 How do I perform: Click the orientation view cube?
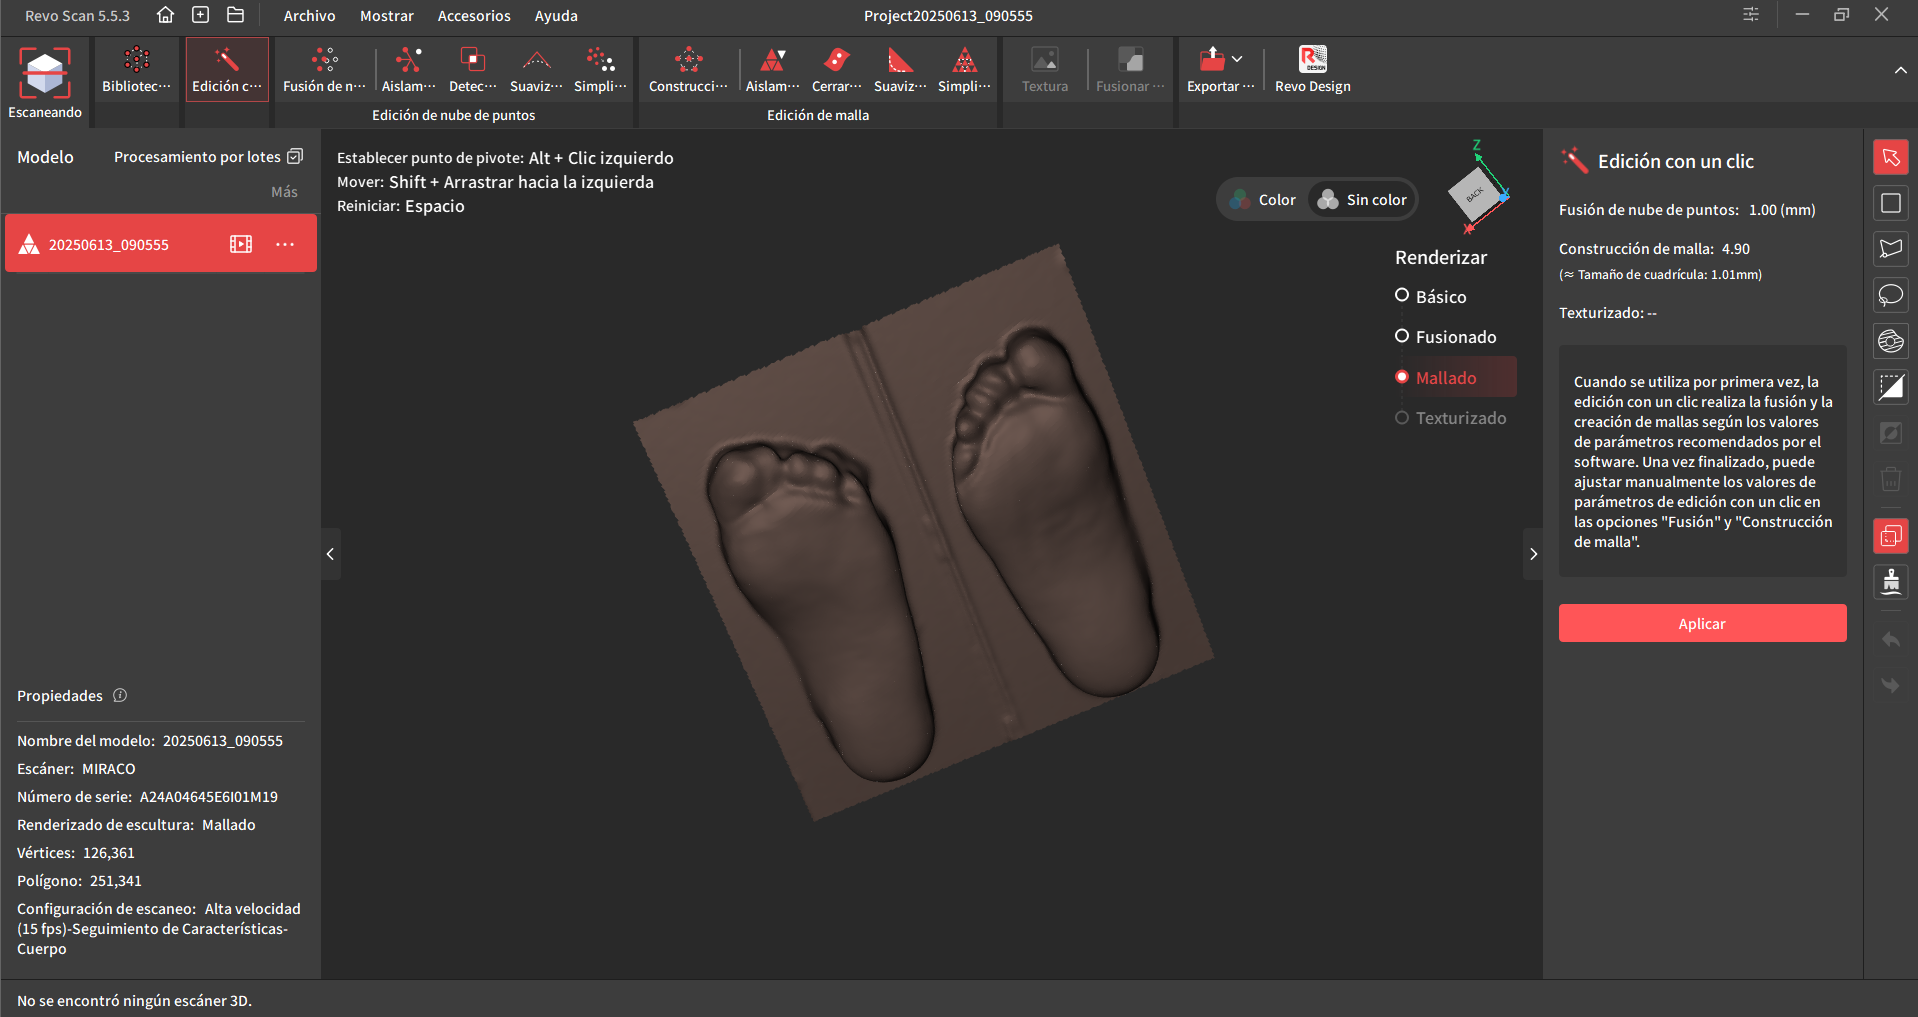click(x=1476, y=194)
